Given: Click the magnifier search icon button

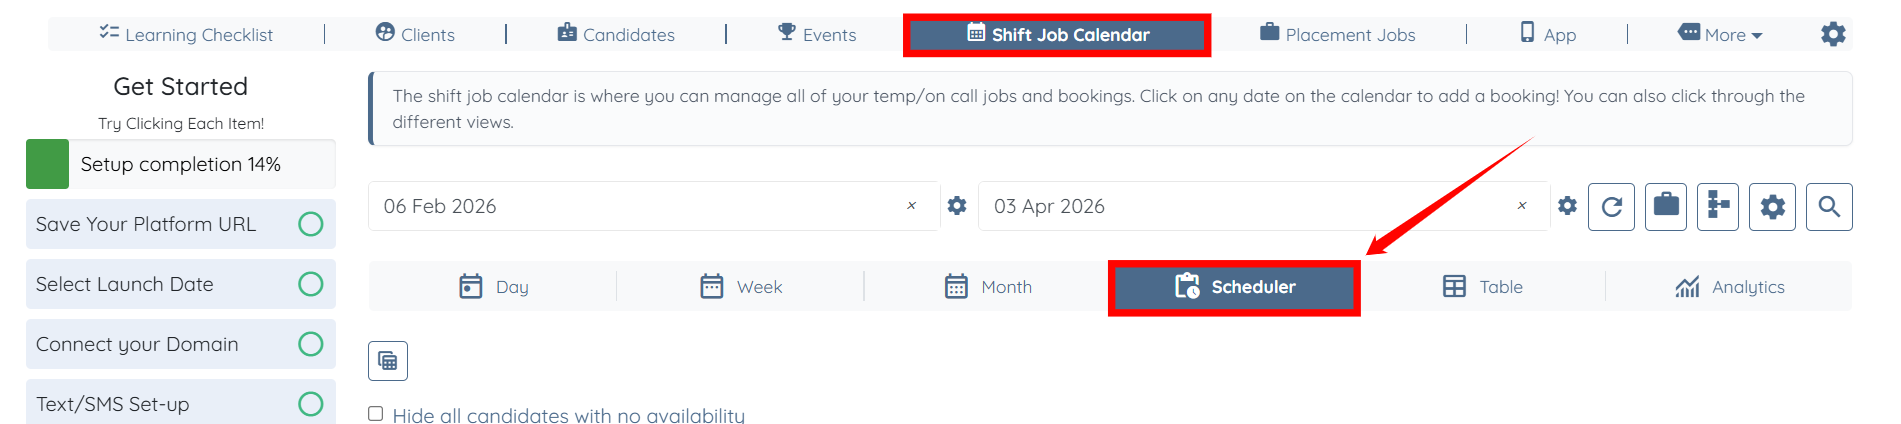Looking at the screenshot, I should [x=1829, y=207].
